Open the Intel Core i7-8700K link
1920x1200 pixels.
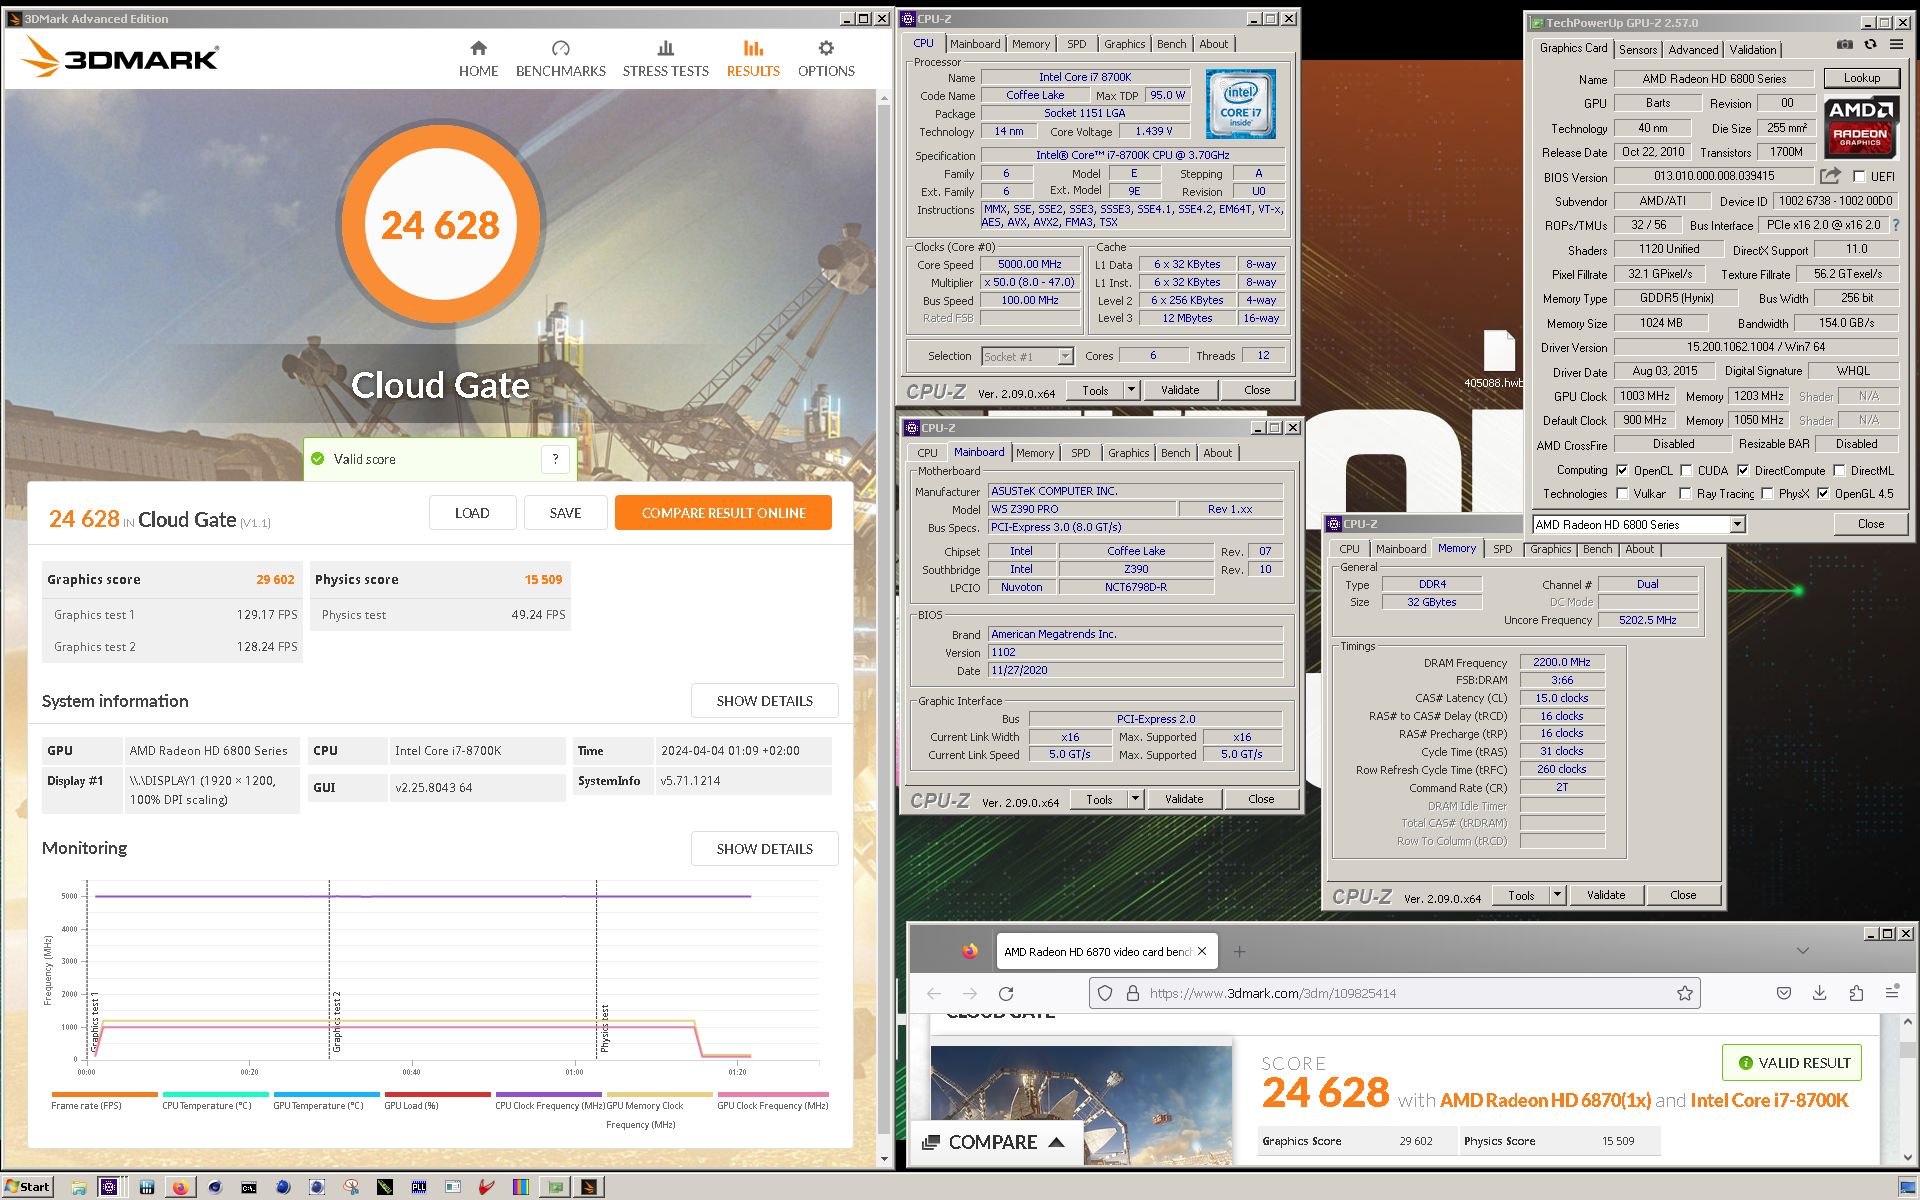[x=1769, y=1100]
